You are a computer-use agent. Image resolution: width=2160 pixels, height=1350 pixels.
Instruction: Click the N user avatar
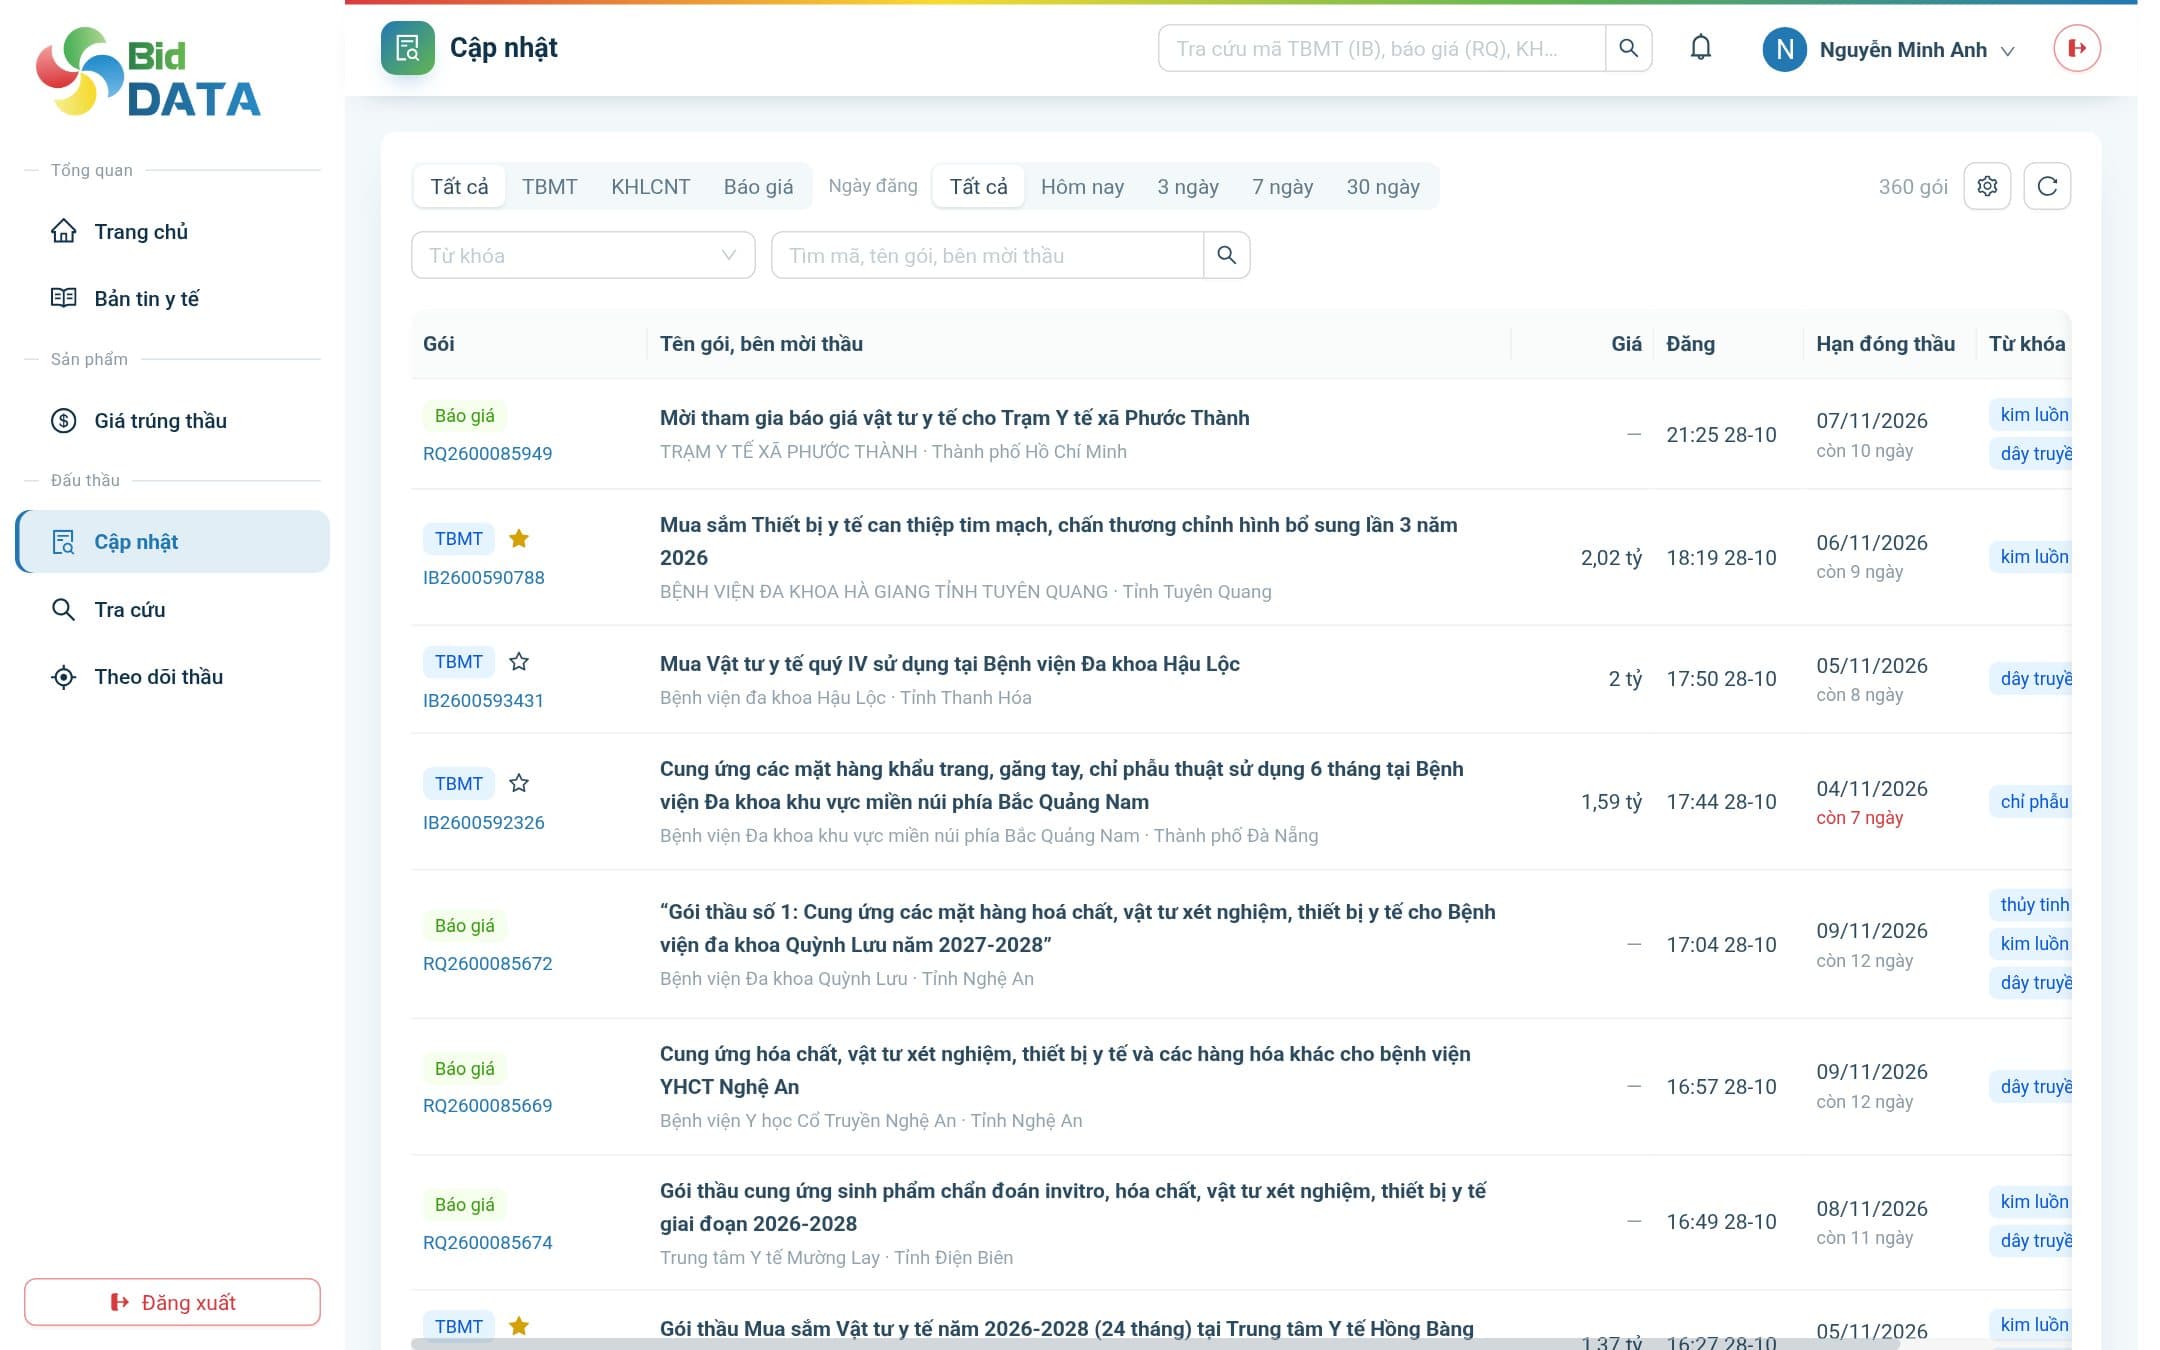(1784, 49)
